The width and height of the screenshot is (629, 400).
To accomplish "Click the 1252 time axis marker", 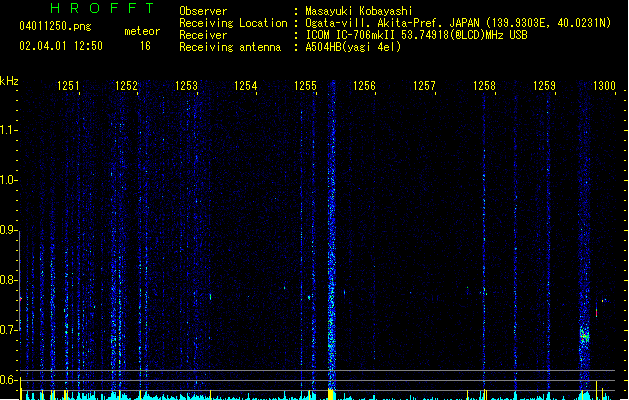I will pos(126,86).
